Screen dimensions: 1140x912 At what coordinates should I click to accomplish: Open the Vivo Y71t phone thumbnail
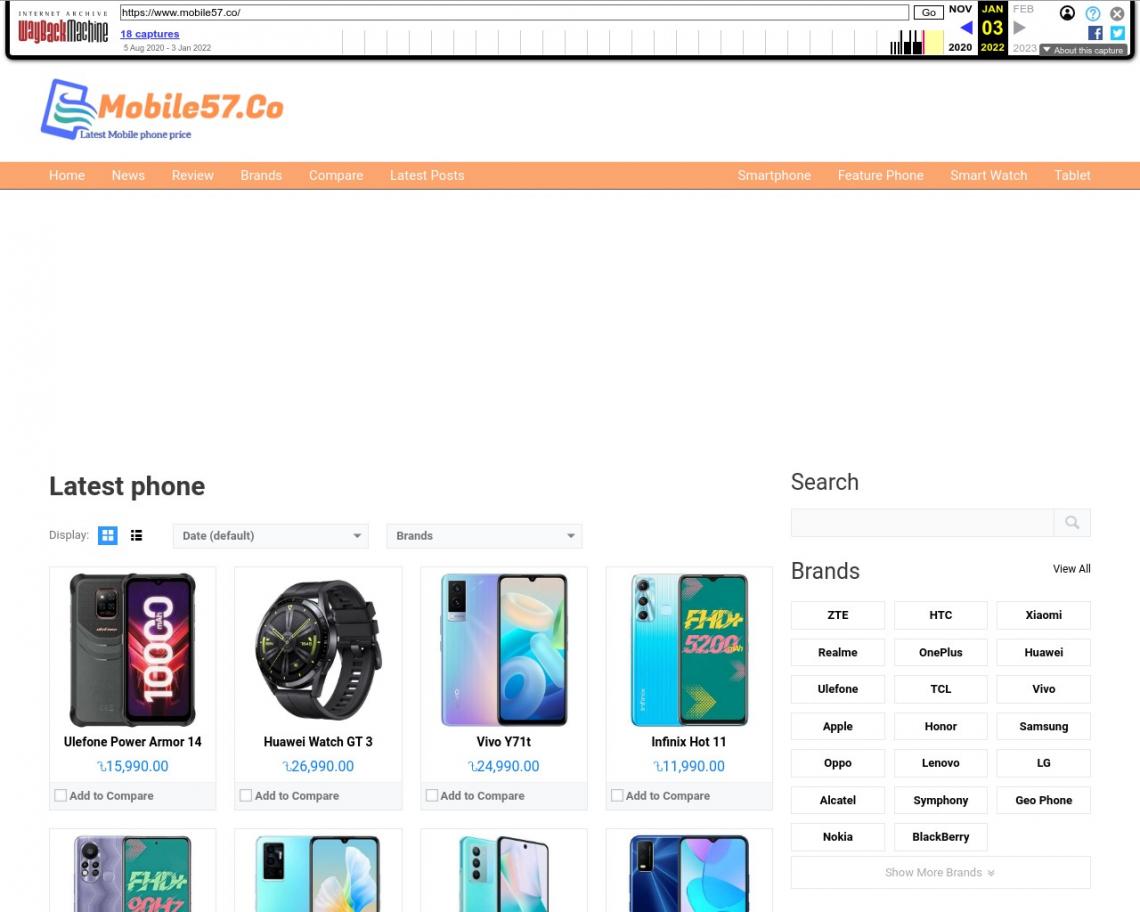coord(504,649)
